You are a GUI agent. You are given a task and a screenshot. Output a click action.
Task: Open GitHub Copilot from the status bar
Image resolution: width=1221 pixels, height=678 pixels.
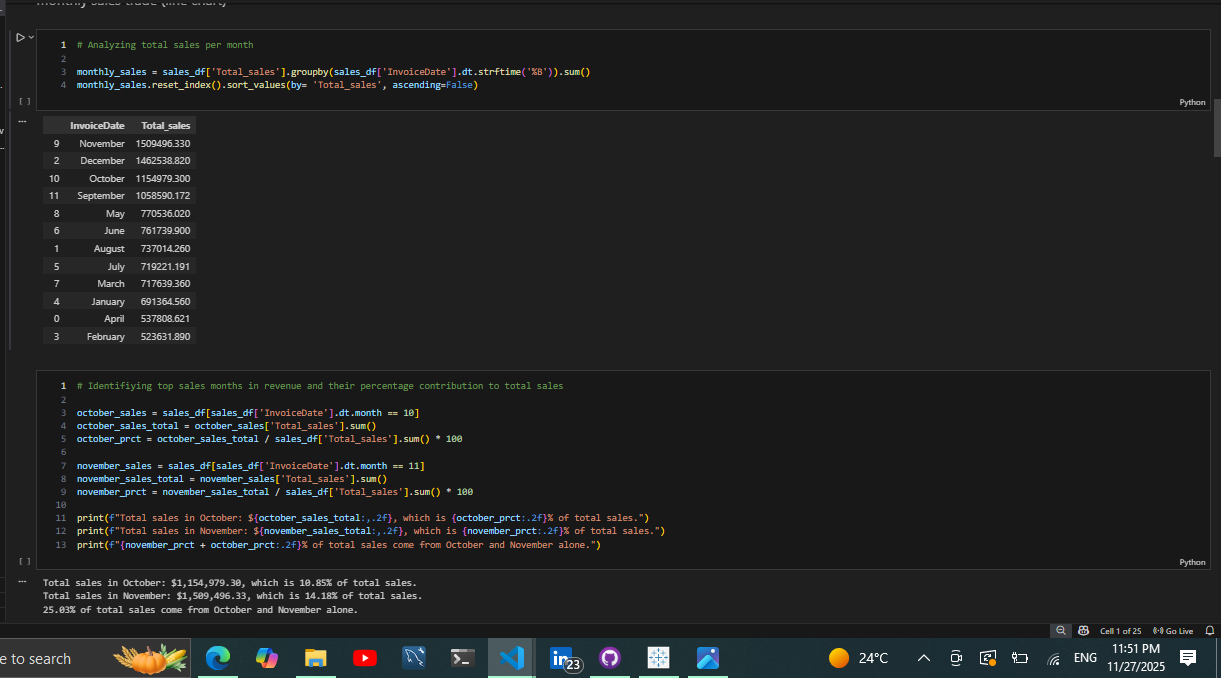[x=1083, y=631]
